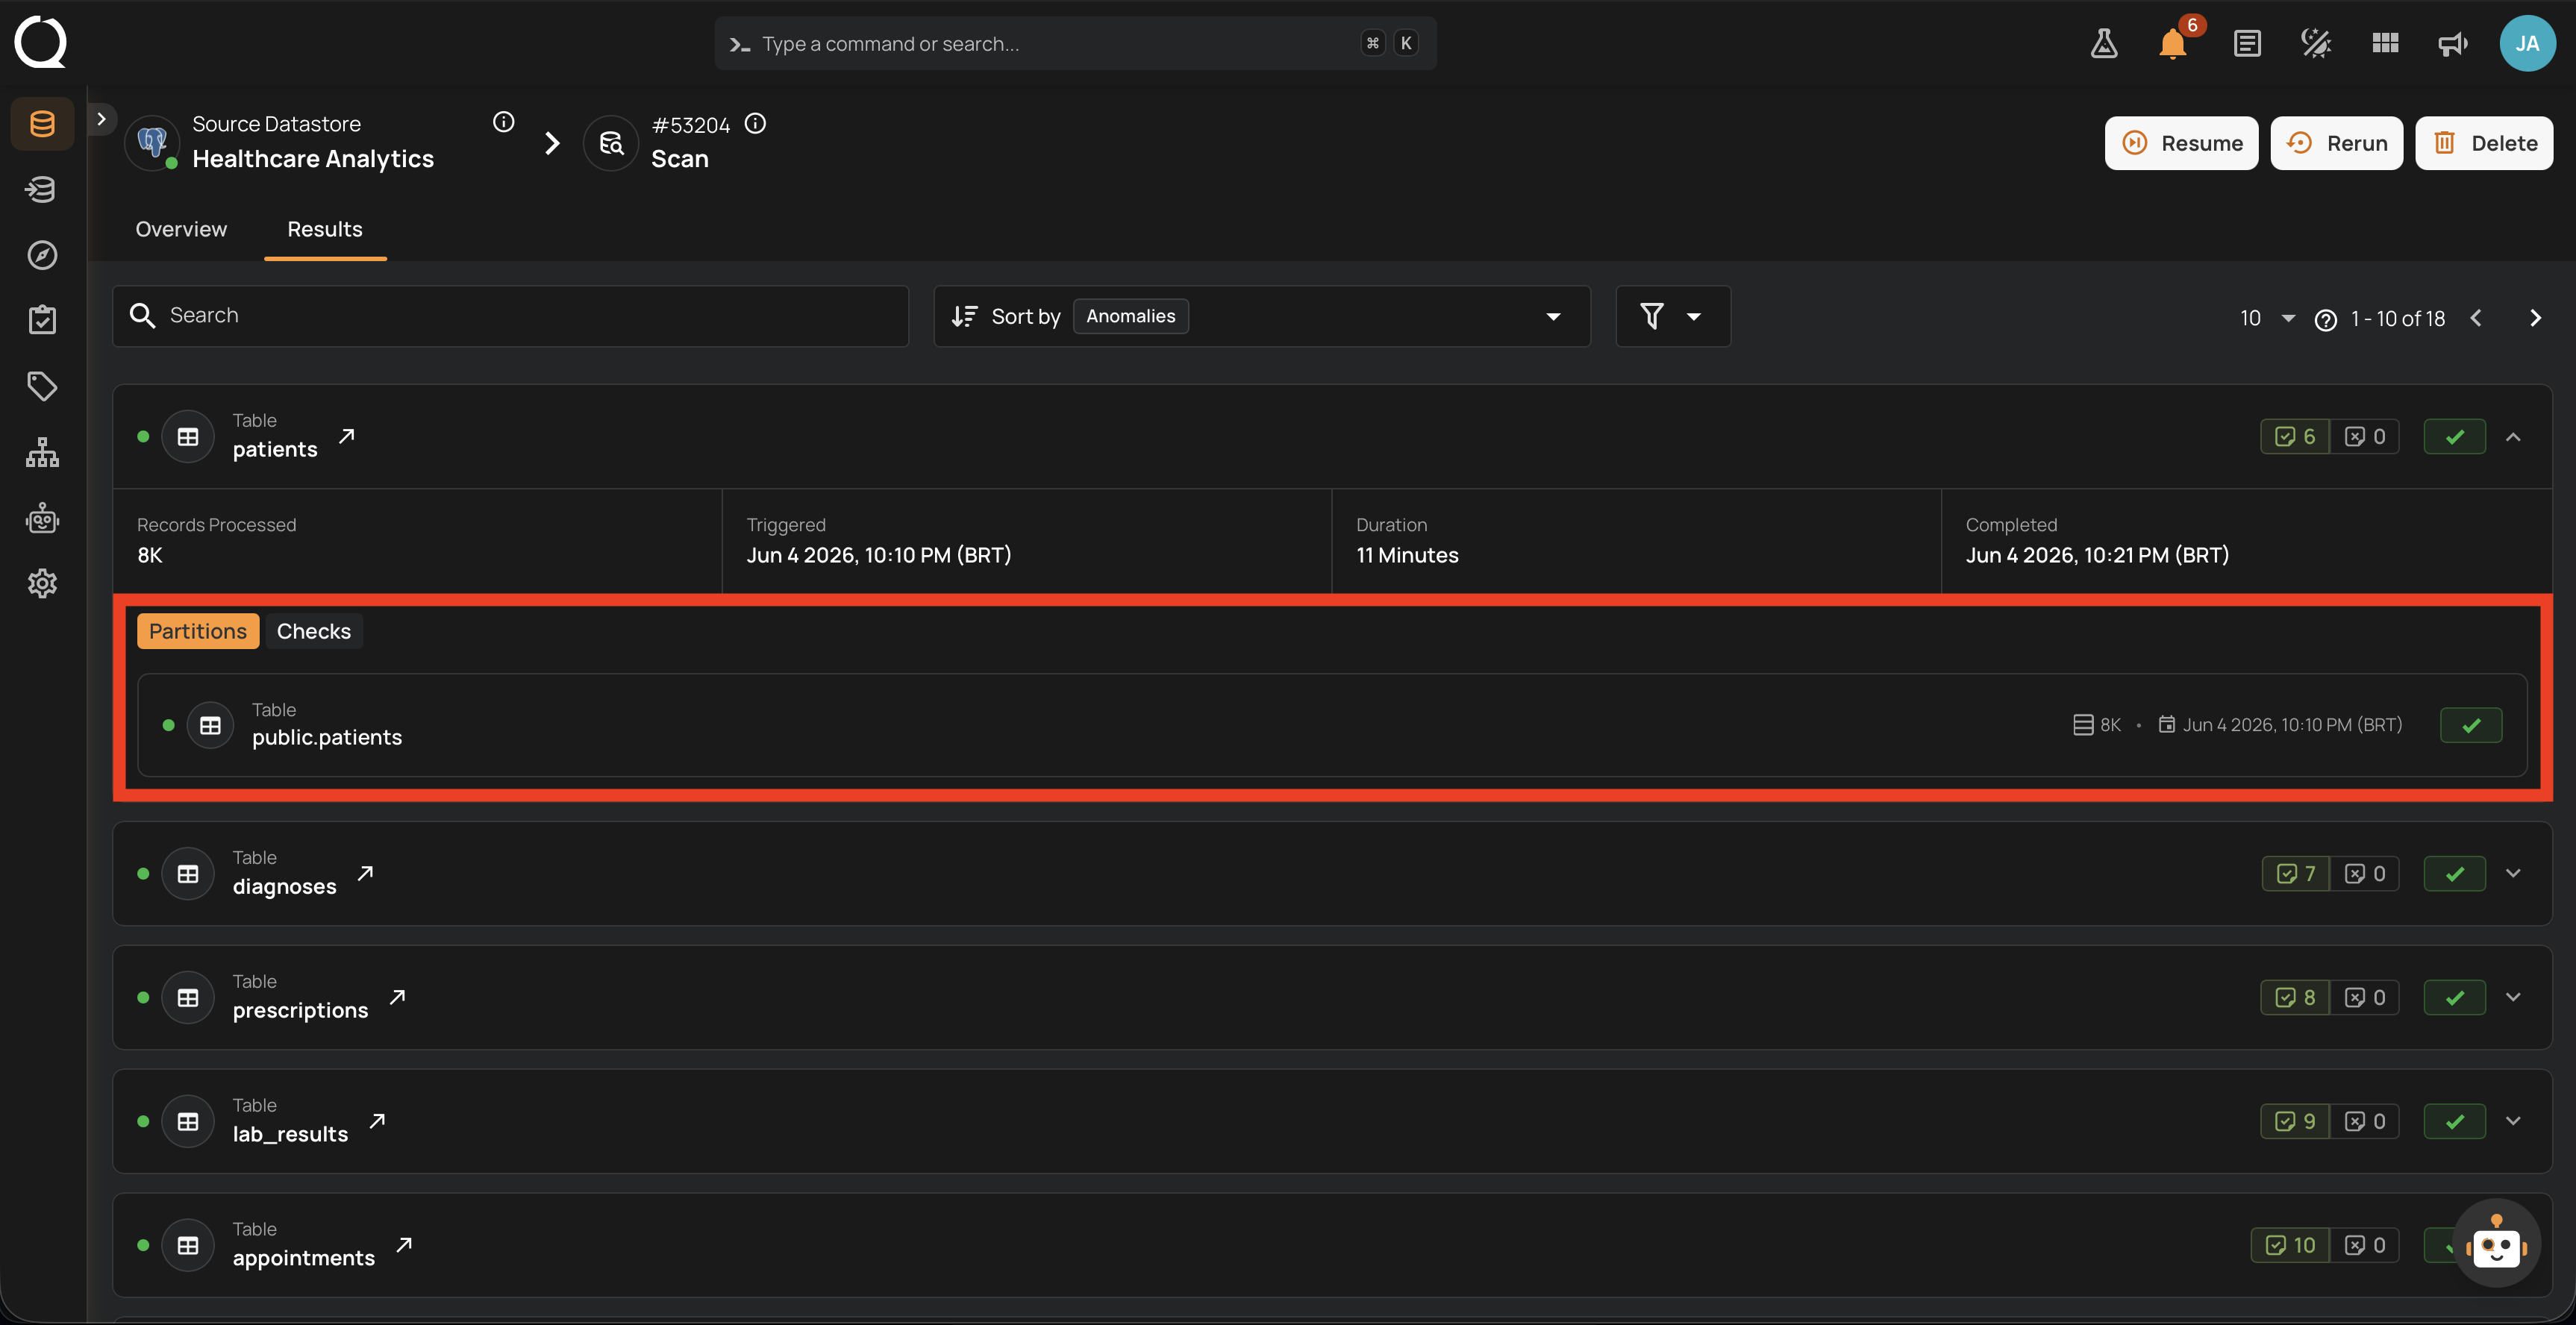Switch to the Checks toggle
Image resolution: width=2576 pixels, height=1325 pixels.
[x=314, y=631]
